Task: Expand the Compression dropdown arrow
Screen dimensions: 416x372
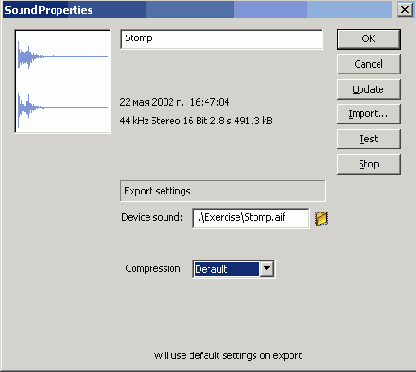Action: 267,269
